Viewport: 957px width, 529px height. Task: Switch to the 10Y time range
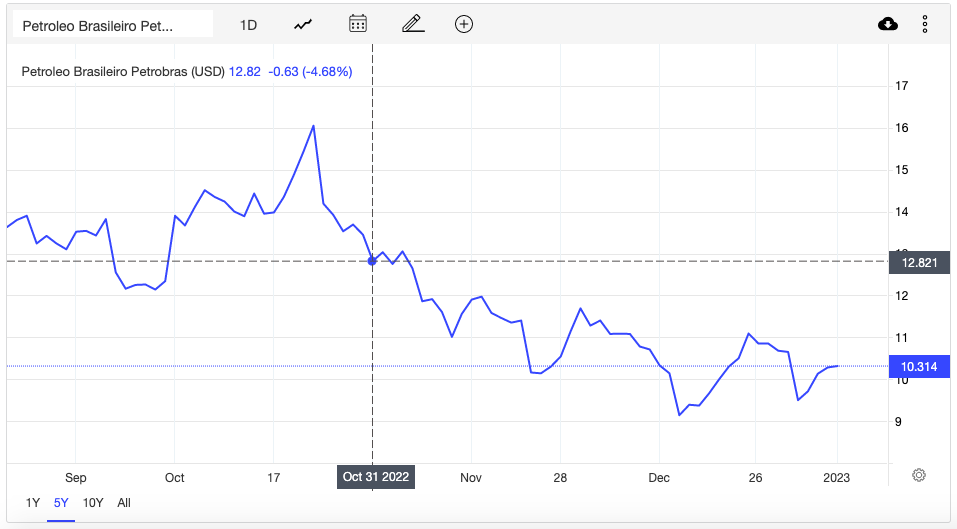(x=93, y=503)
